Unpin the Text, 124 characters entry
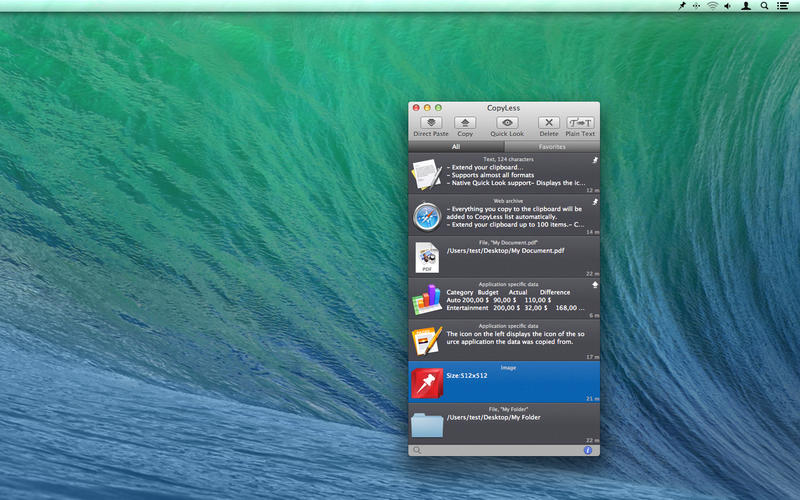 [x=594, y=159]
